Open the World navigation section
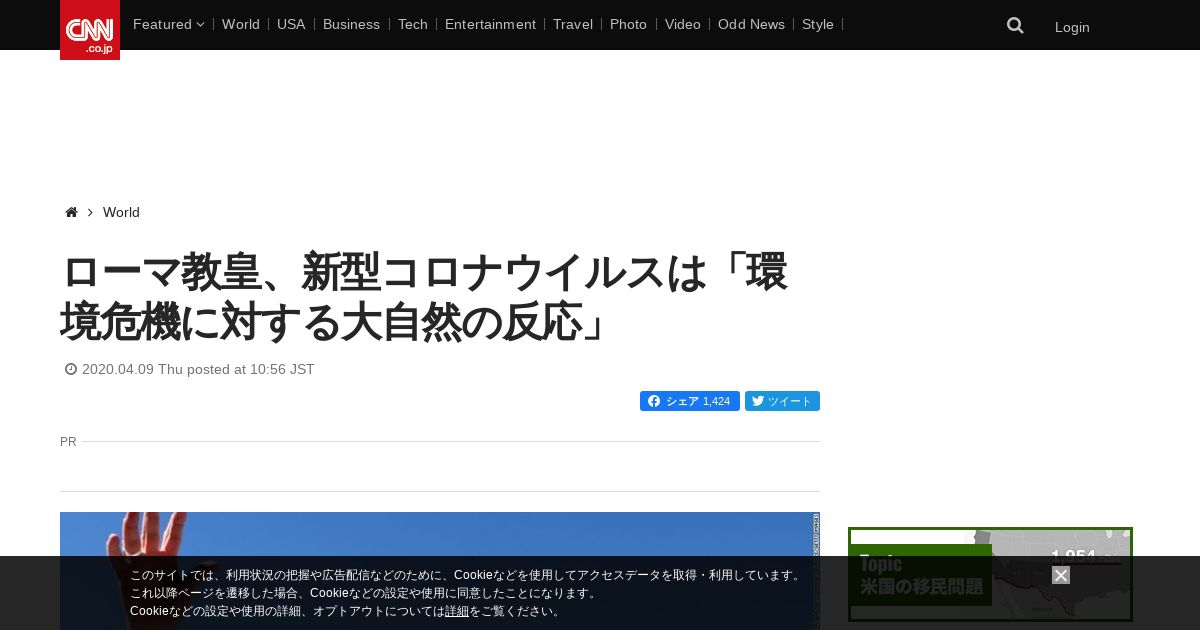The image size is (1200, 630). point(241,24)
